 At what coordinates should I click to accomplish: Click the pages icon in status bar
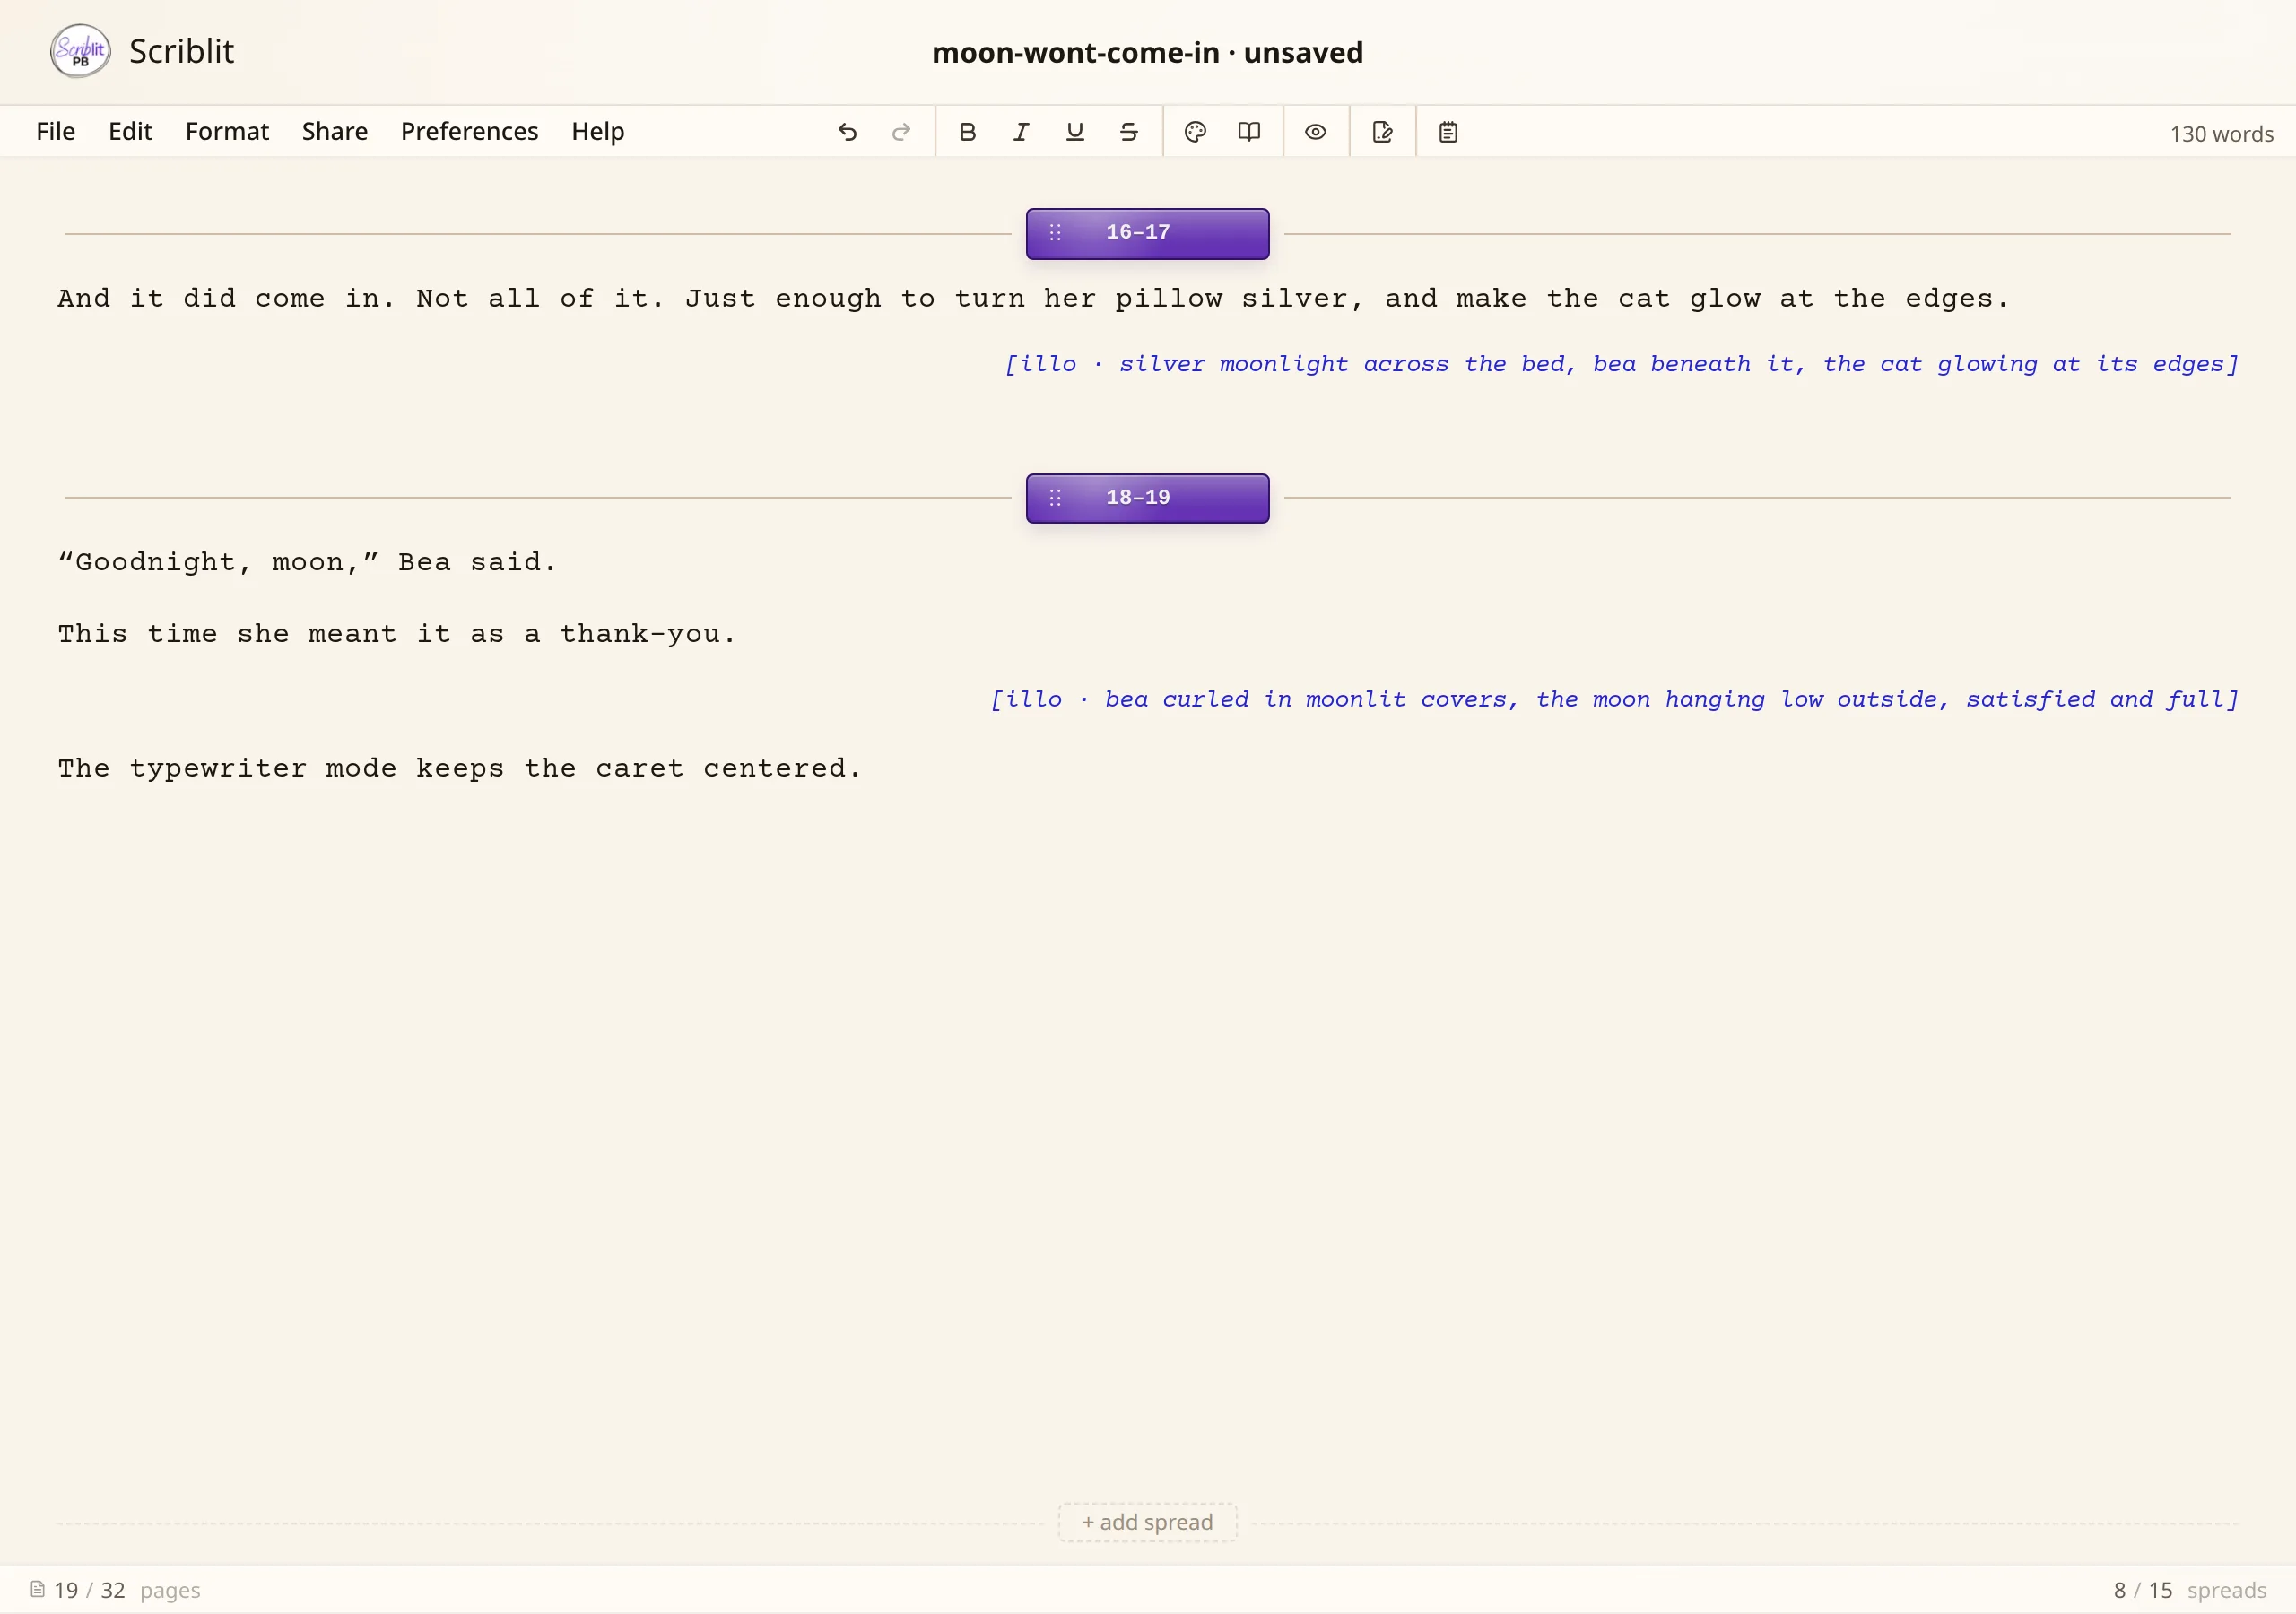pyautogui.click(x=37, y=1589)
